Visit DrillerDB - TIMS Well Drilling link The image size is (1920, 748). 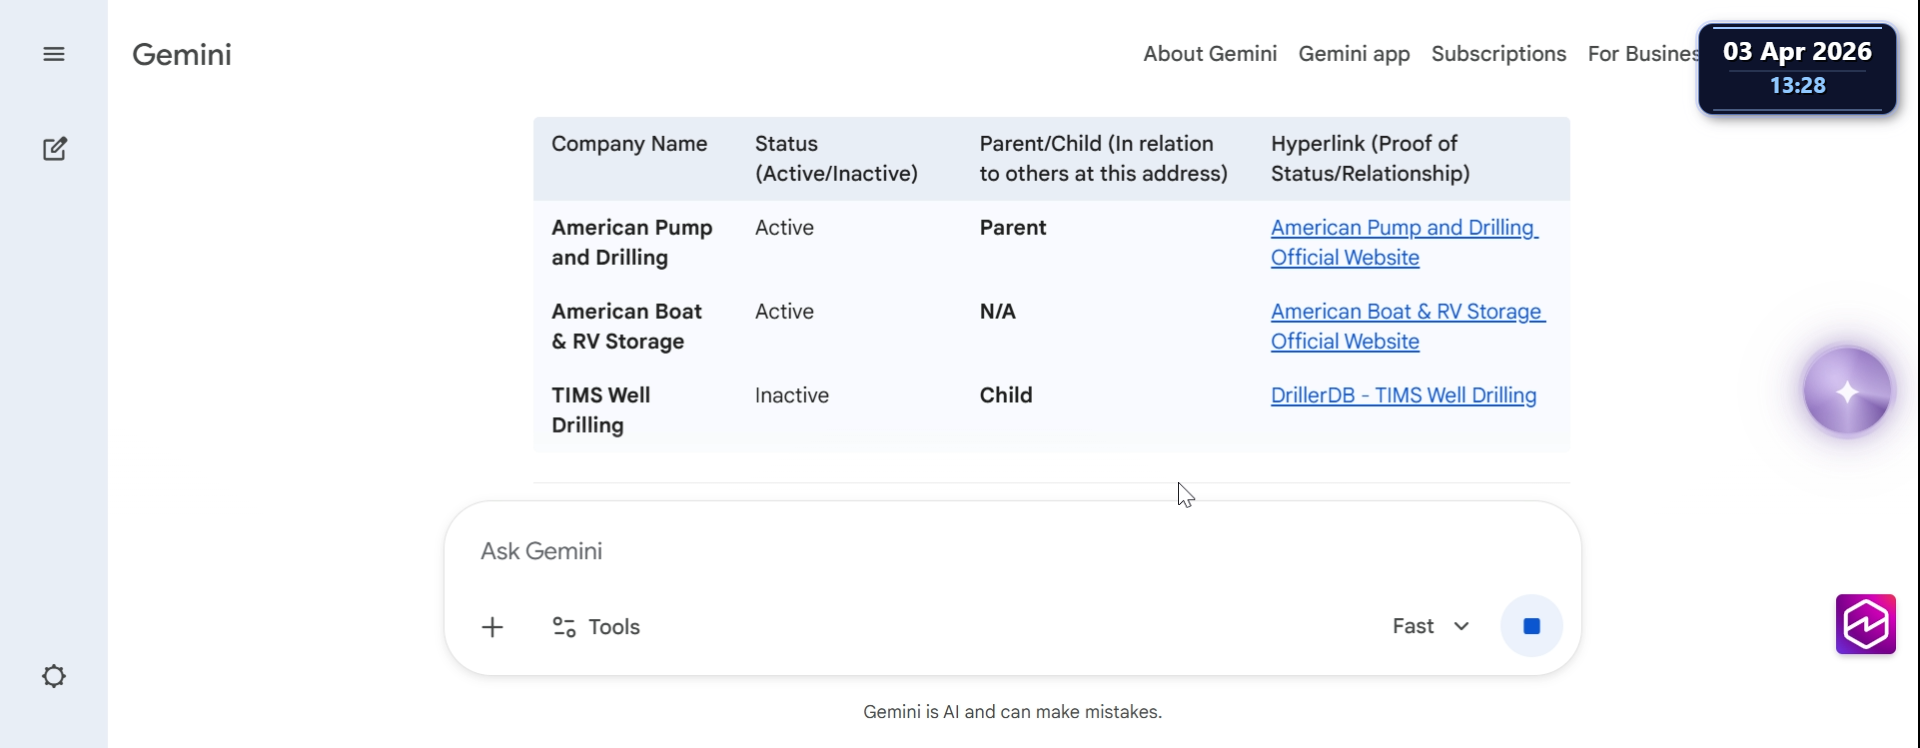click(x=1403, y=395)
